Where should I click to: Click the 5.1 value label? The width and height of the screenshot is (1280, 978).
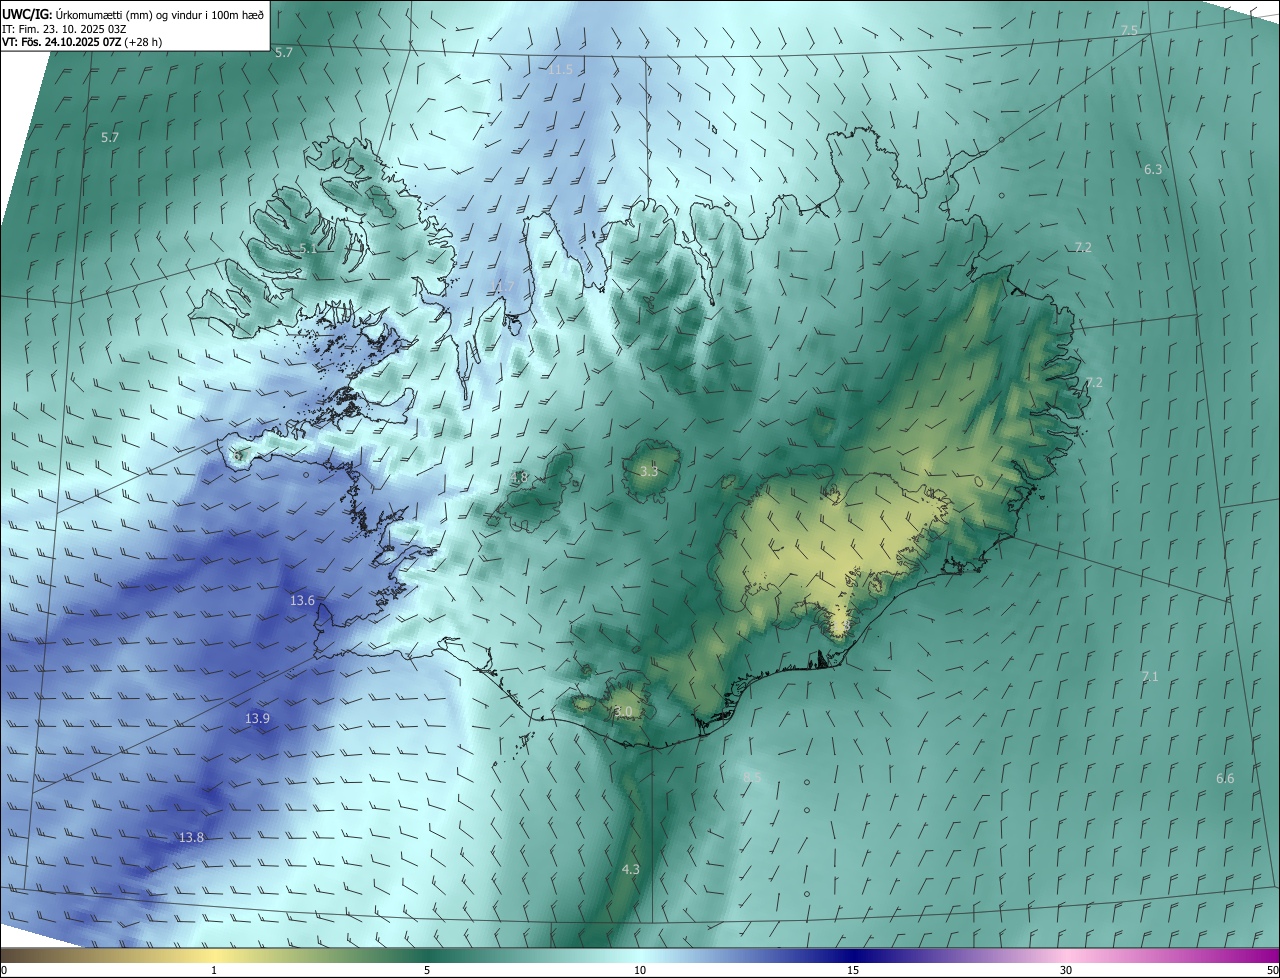[308, 249]
